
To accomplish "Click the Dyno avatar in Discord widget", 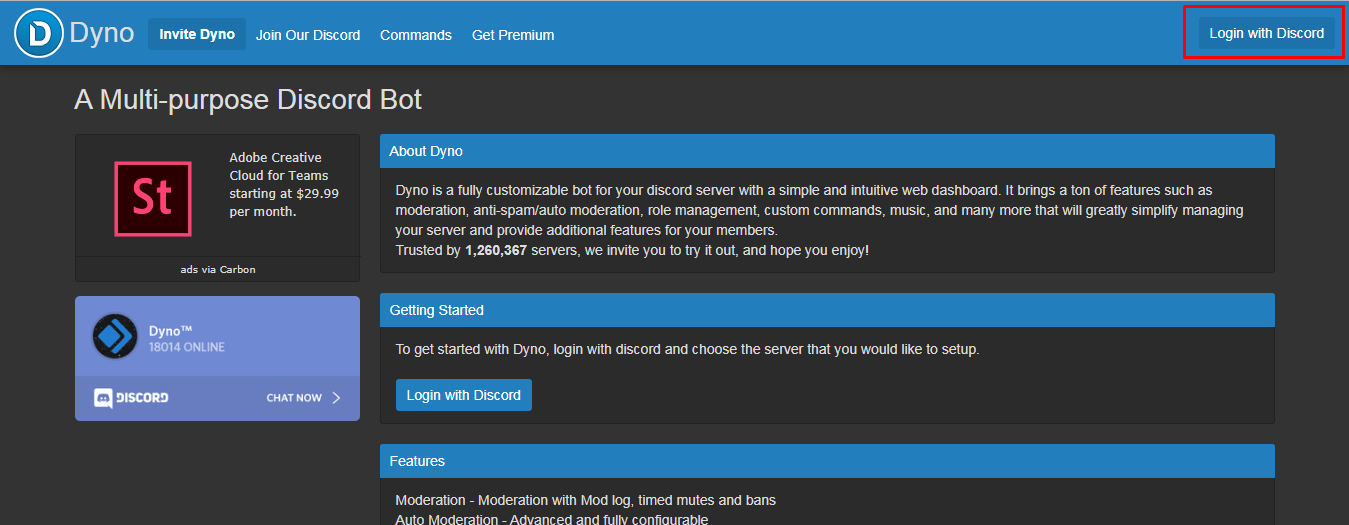I will 115,336.
